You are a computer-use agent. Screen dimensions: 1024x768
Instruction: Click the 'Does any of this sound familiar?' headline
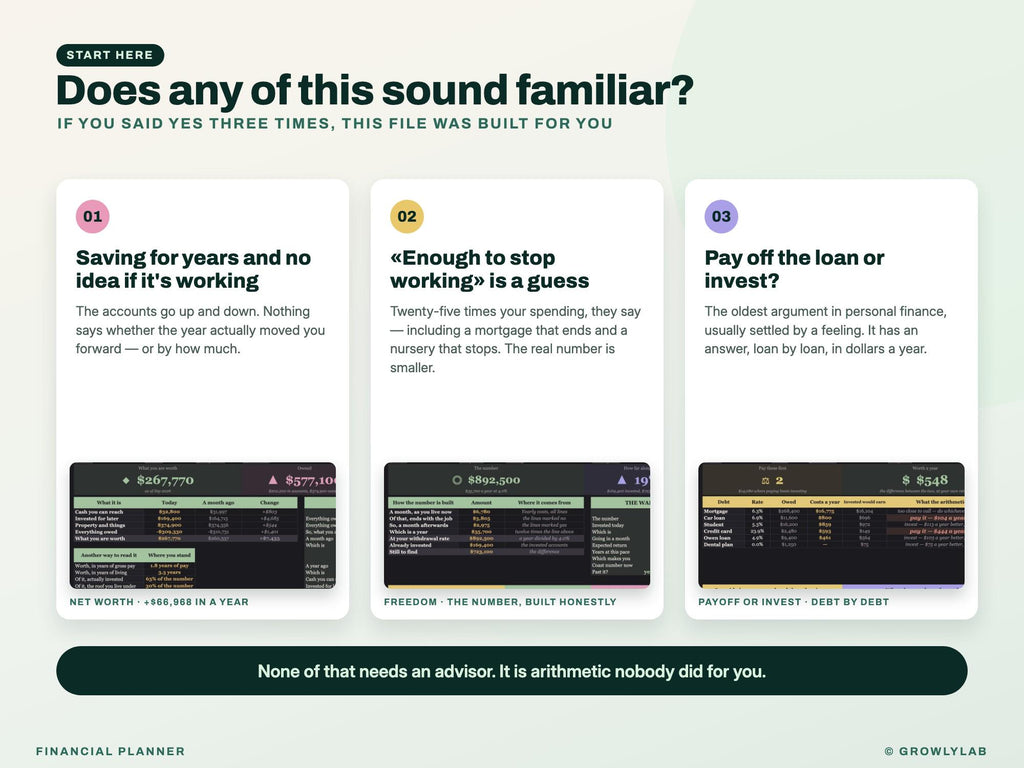[x=375, y=89]
